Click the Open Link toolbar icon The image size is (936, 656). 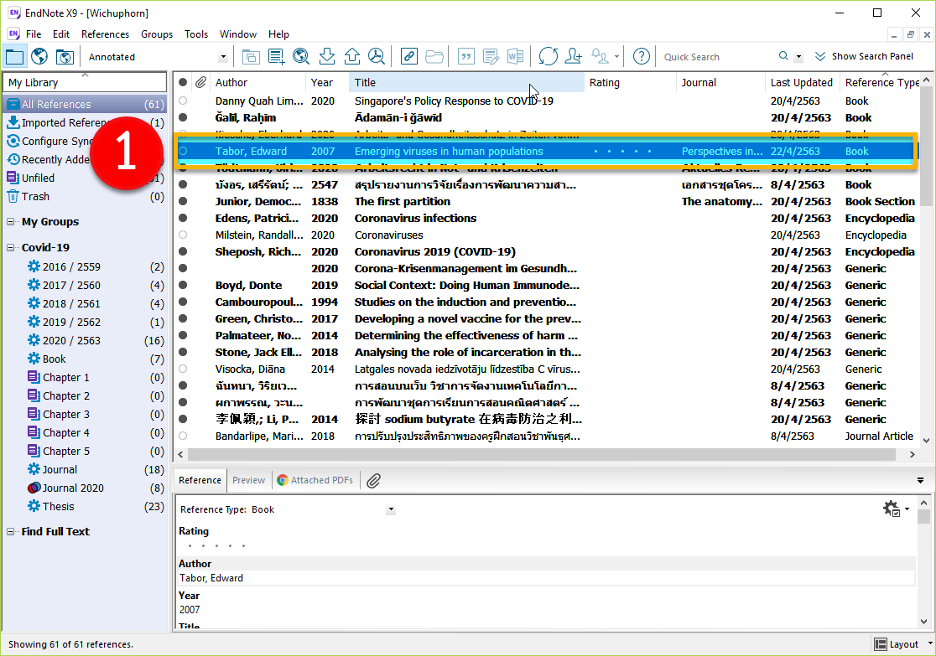[409, 57]
